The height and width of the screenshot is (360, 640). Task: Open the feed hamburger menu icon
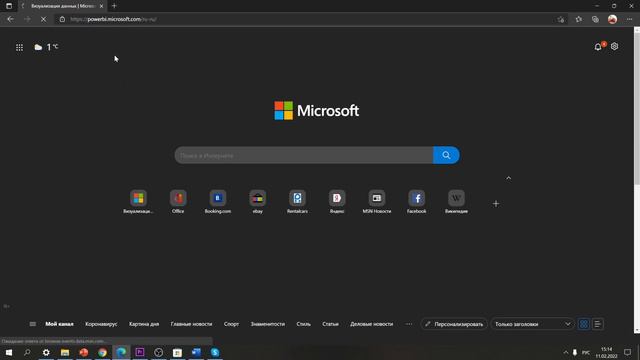pos(33,324)
